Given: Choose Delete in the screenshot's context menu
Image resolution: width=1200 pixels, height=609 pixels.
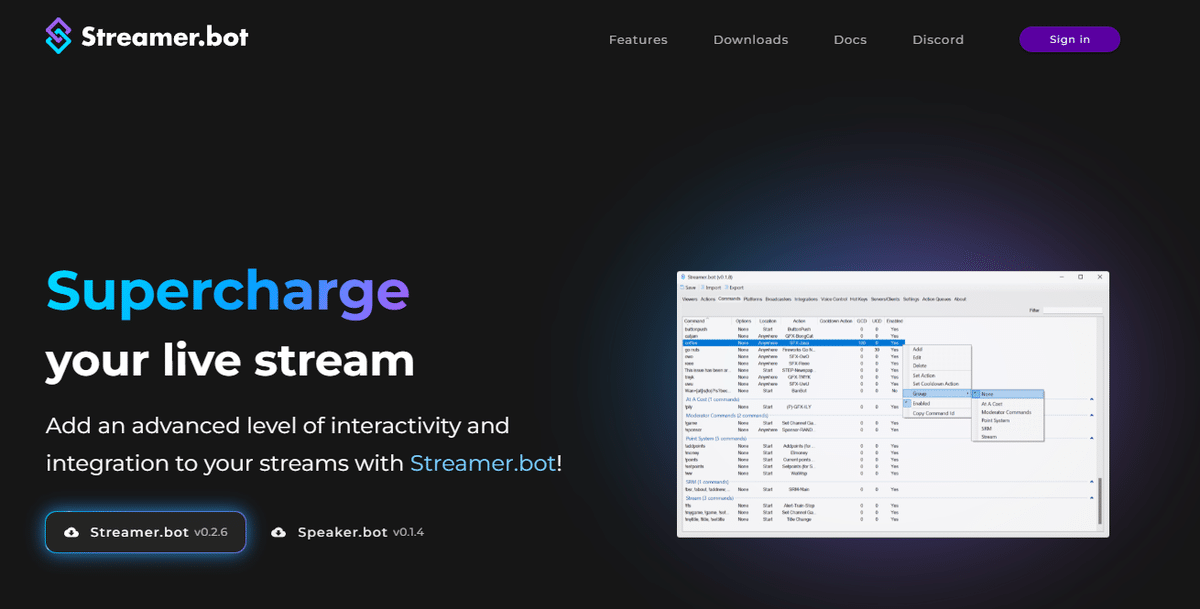Looking at the screenshot, I should 919,366.
